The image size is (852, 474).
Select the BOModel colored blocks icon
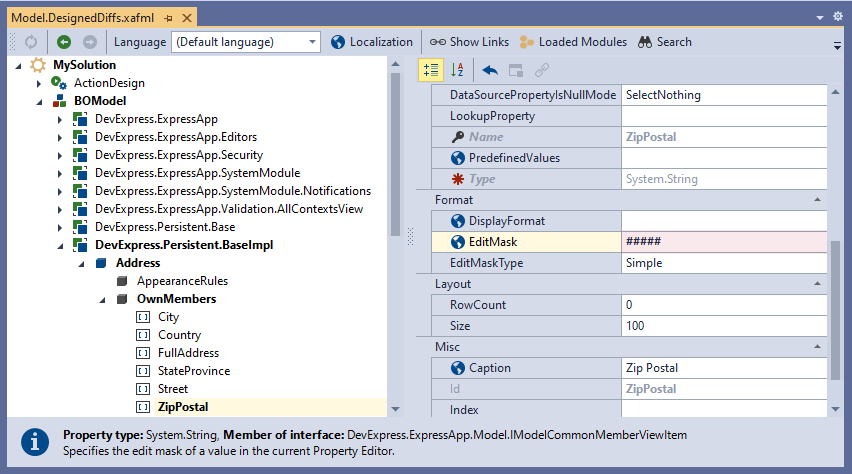59,101
